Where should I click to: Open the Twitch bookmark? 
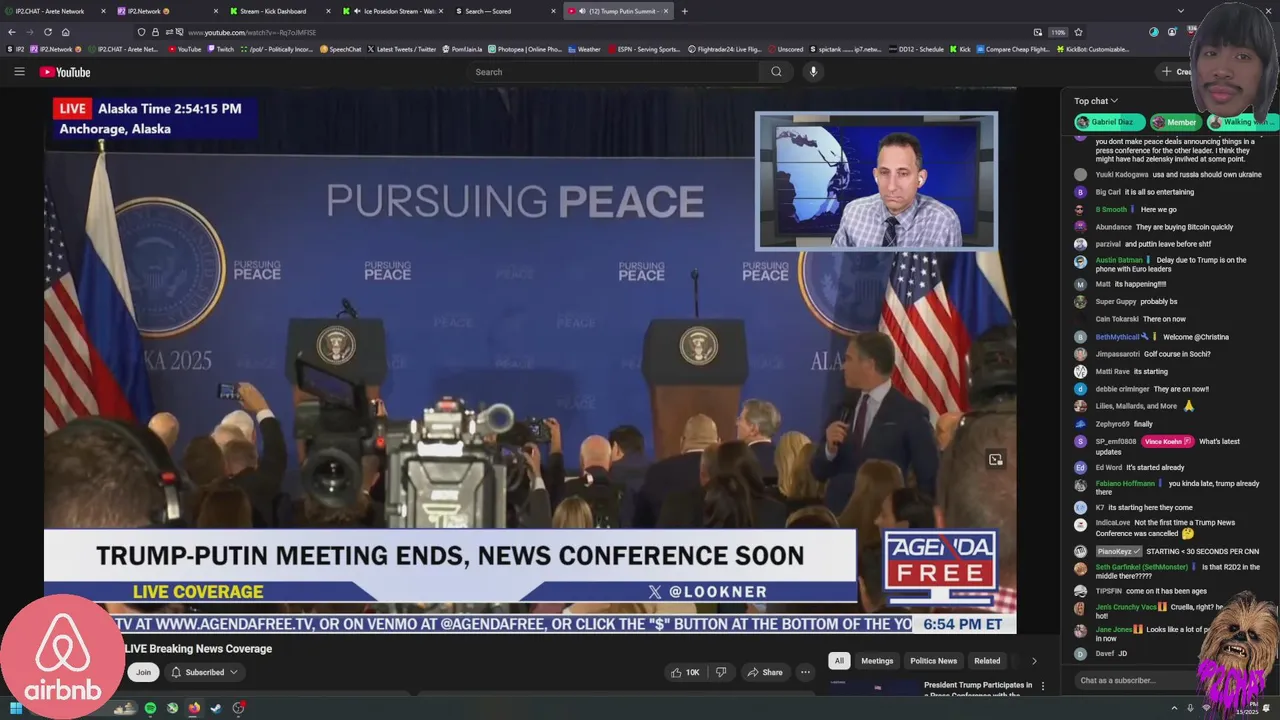tap(221, 49)
